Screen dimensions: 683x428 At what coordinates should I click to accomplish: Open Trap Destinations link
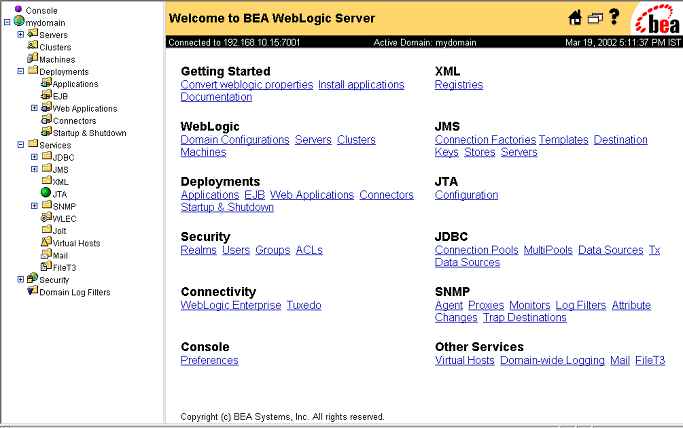point(525,317)
